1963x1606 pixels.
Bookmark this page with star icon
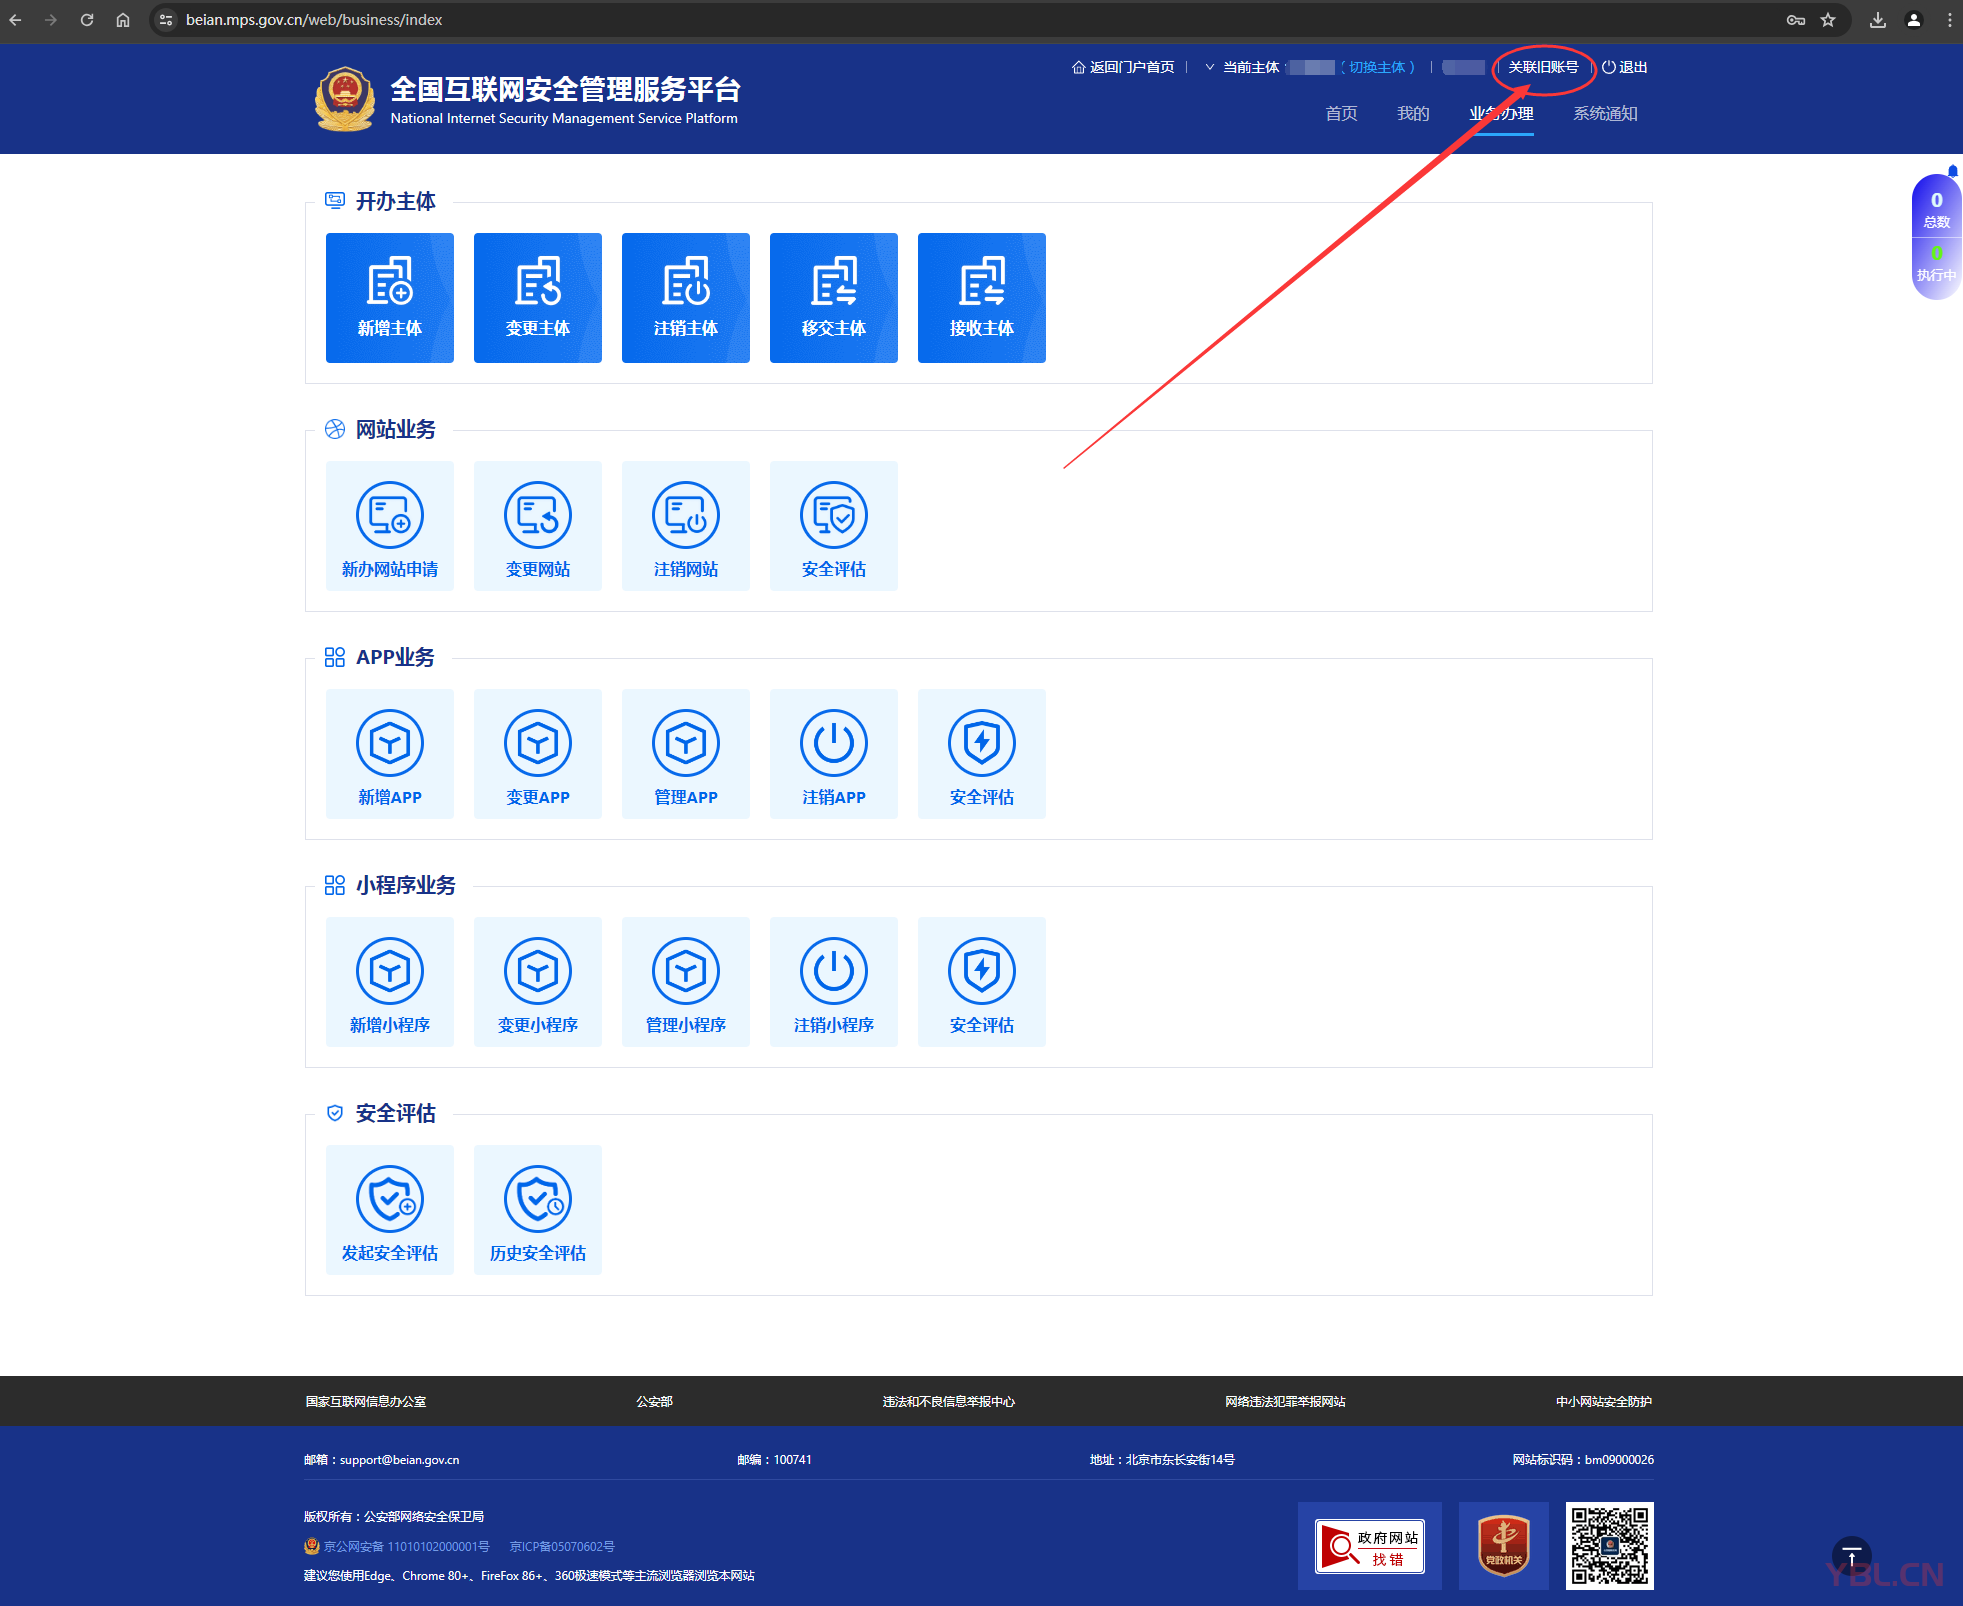point(1828,20)
